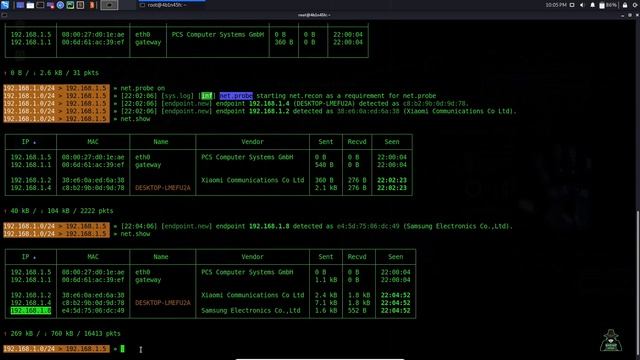This screenshot has height=360, width=640.
Task: Click the green 'inf' log level tag
Action: [207, 96]
